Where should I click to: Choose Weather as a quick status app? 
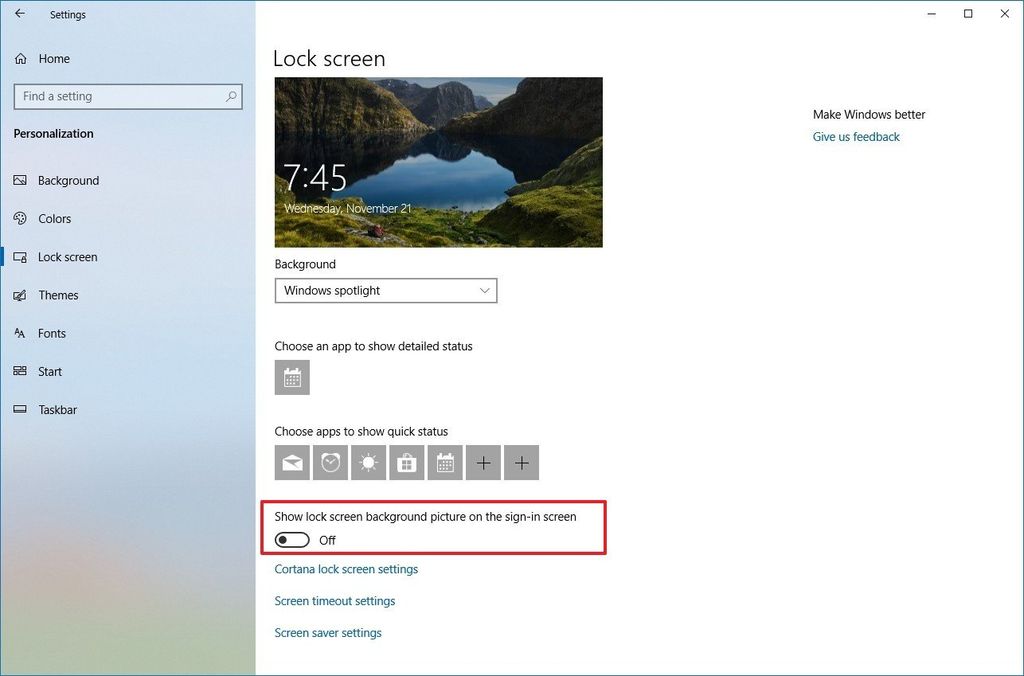tap(367, 462)
